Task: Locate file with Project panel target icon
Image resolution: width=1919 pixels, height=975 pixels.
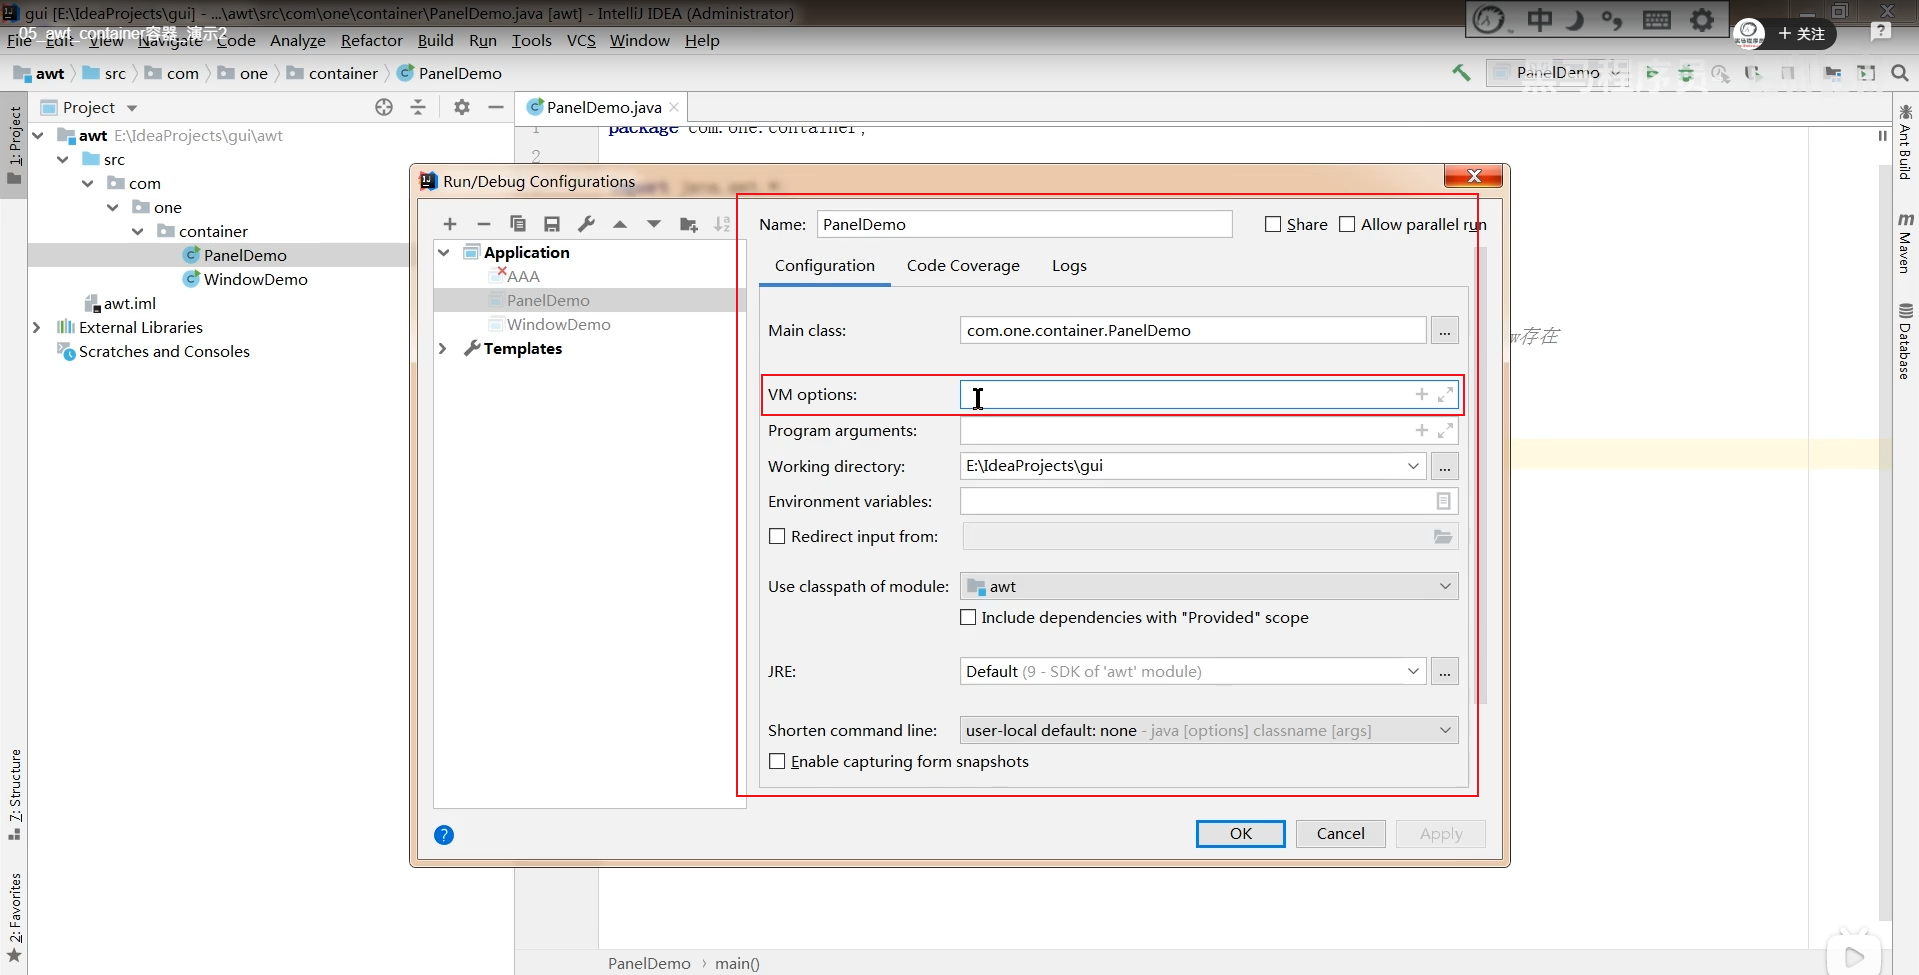Action: pos(384,107)
